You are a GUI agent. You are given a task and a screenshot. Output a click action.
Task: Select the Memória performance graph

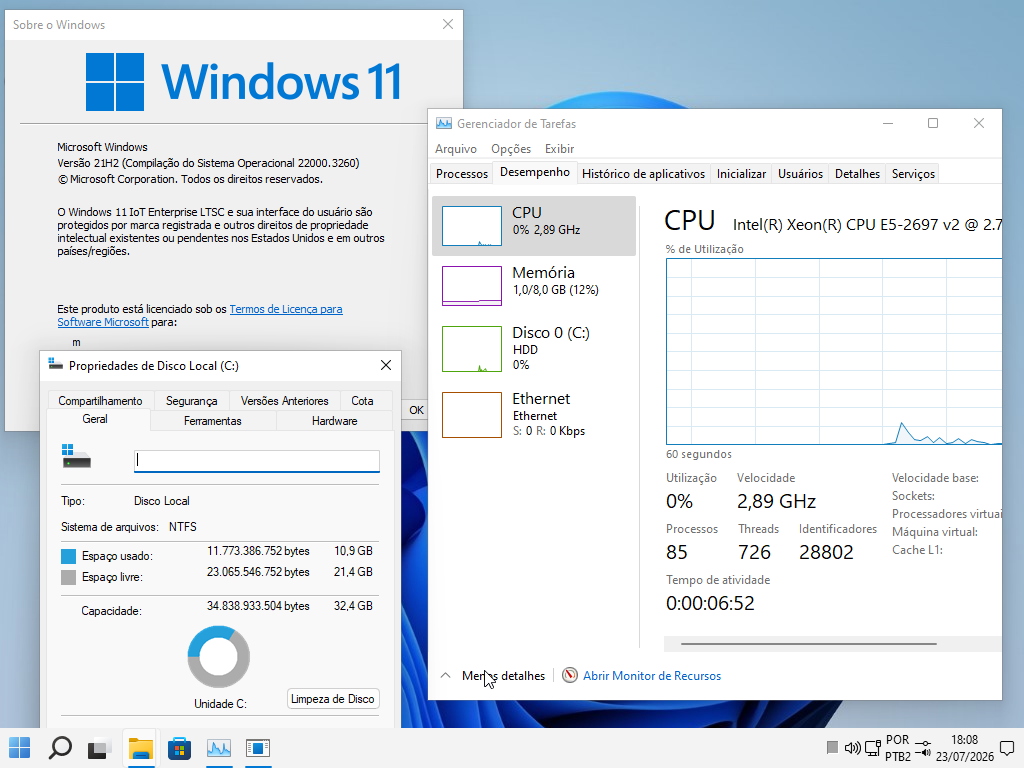pyautogui.click(x=472, y=285)
